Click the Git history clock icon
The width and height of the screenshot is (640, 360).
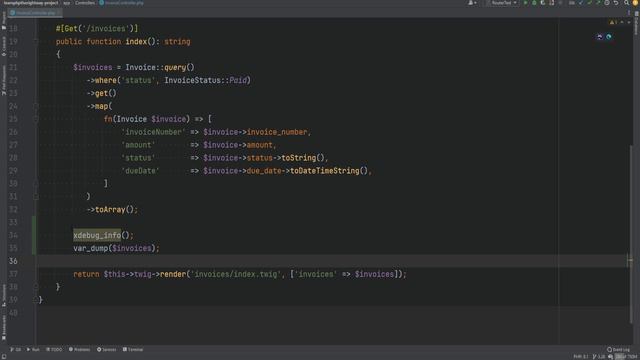(x=607, y=3)
